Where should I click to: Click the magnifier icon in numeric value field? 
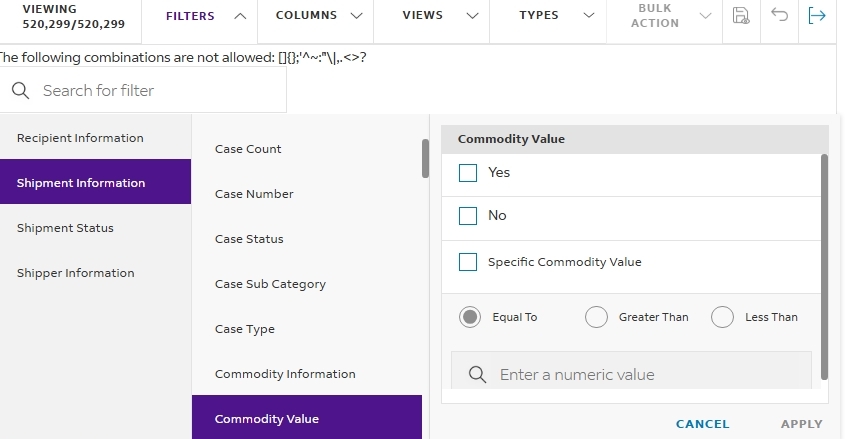(x=477, y=374)
